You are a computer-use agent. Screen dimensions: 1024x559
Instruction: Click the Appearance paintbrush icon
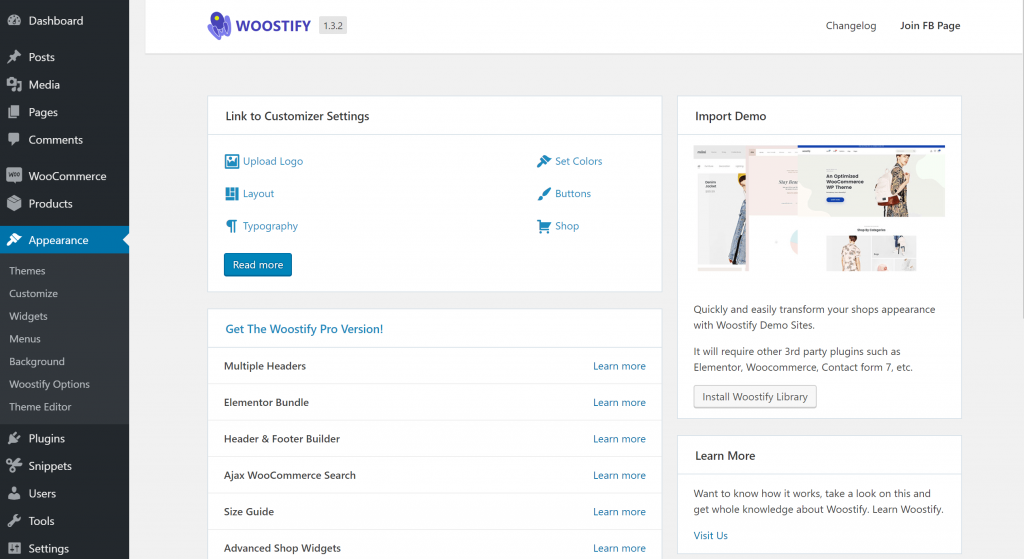pyautogui.click(x=14, y=240)
